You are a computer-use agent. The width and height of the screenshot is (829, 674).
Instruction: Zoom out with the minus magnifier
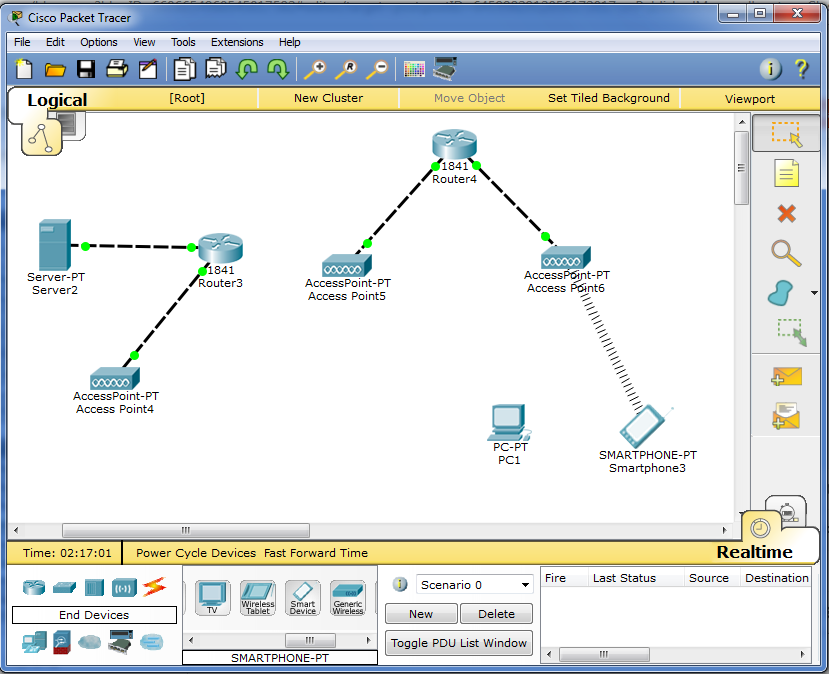(x=377, y=69)
